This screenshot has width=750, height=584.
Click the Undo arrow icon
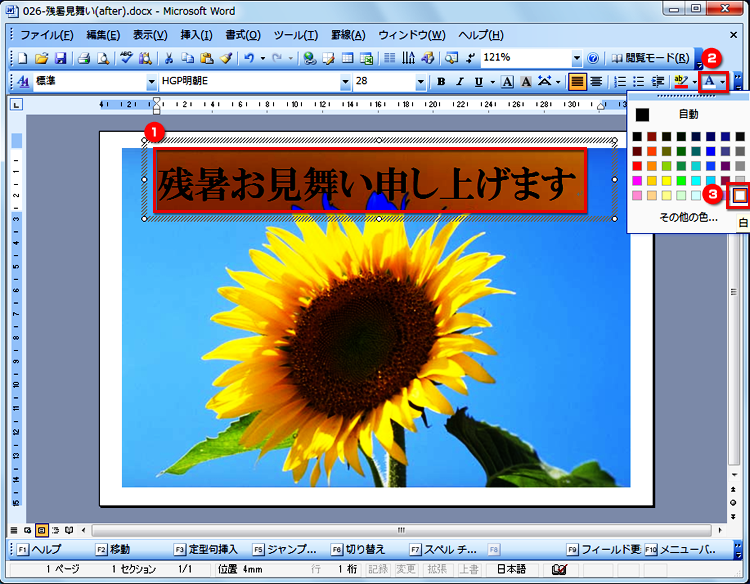pos(249,58)
